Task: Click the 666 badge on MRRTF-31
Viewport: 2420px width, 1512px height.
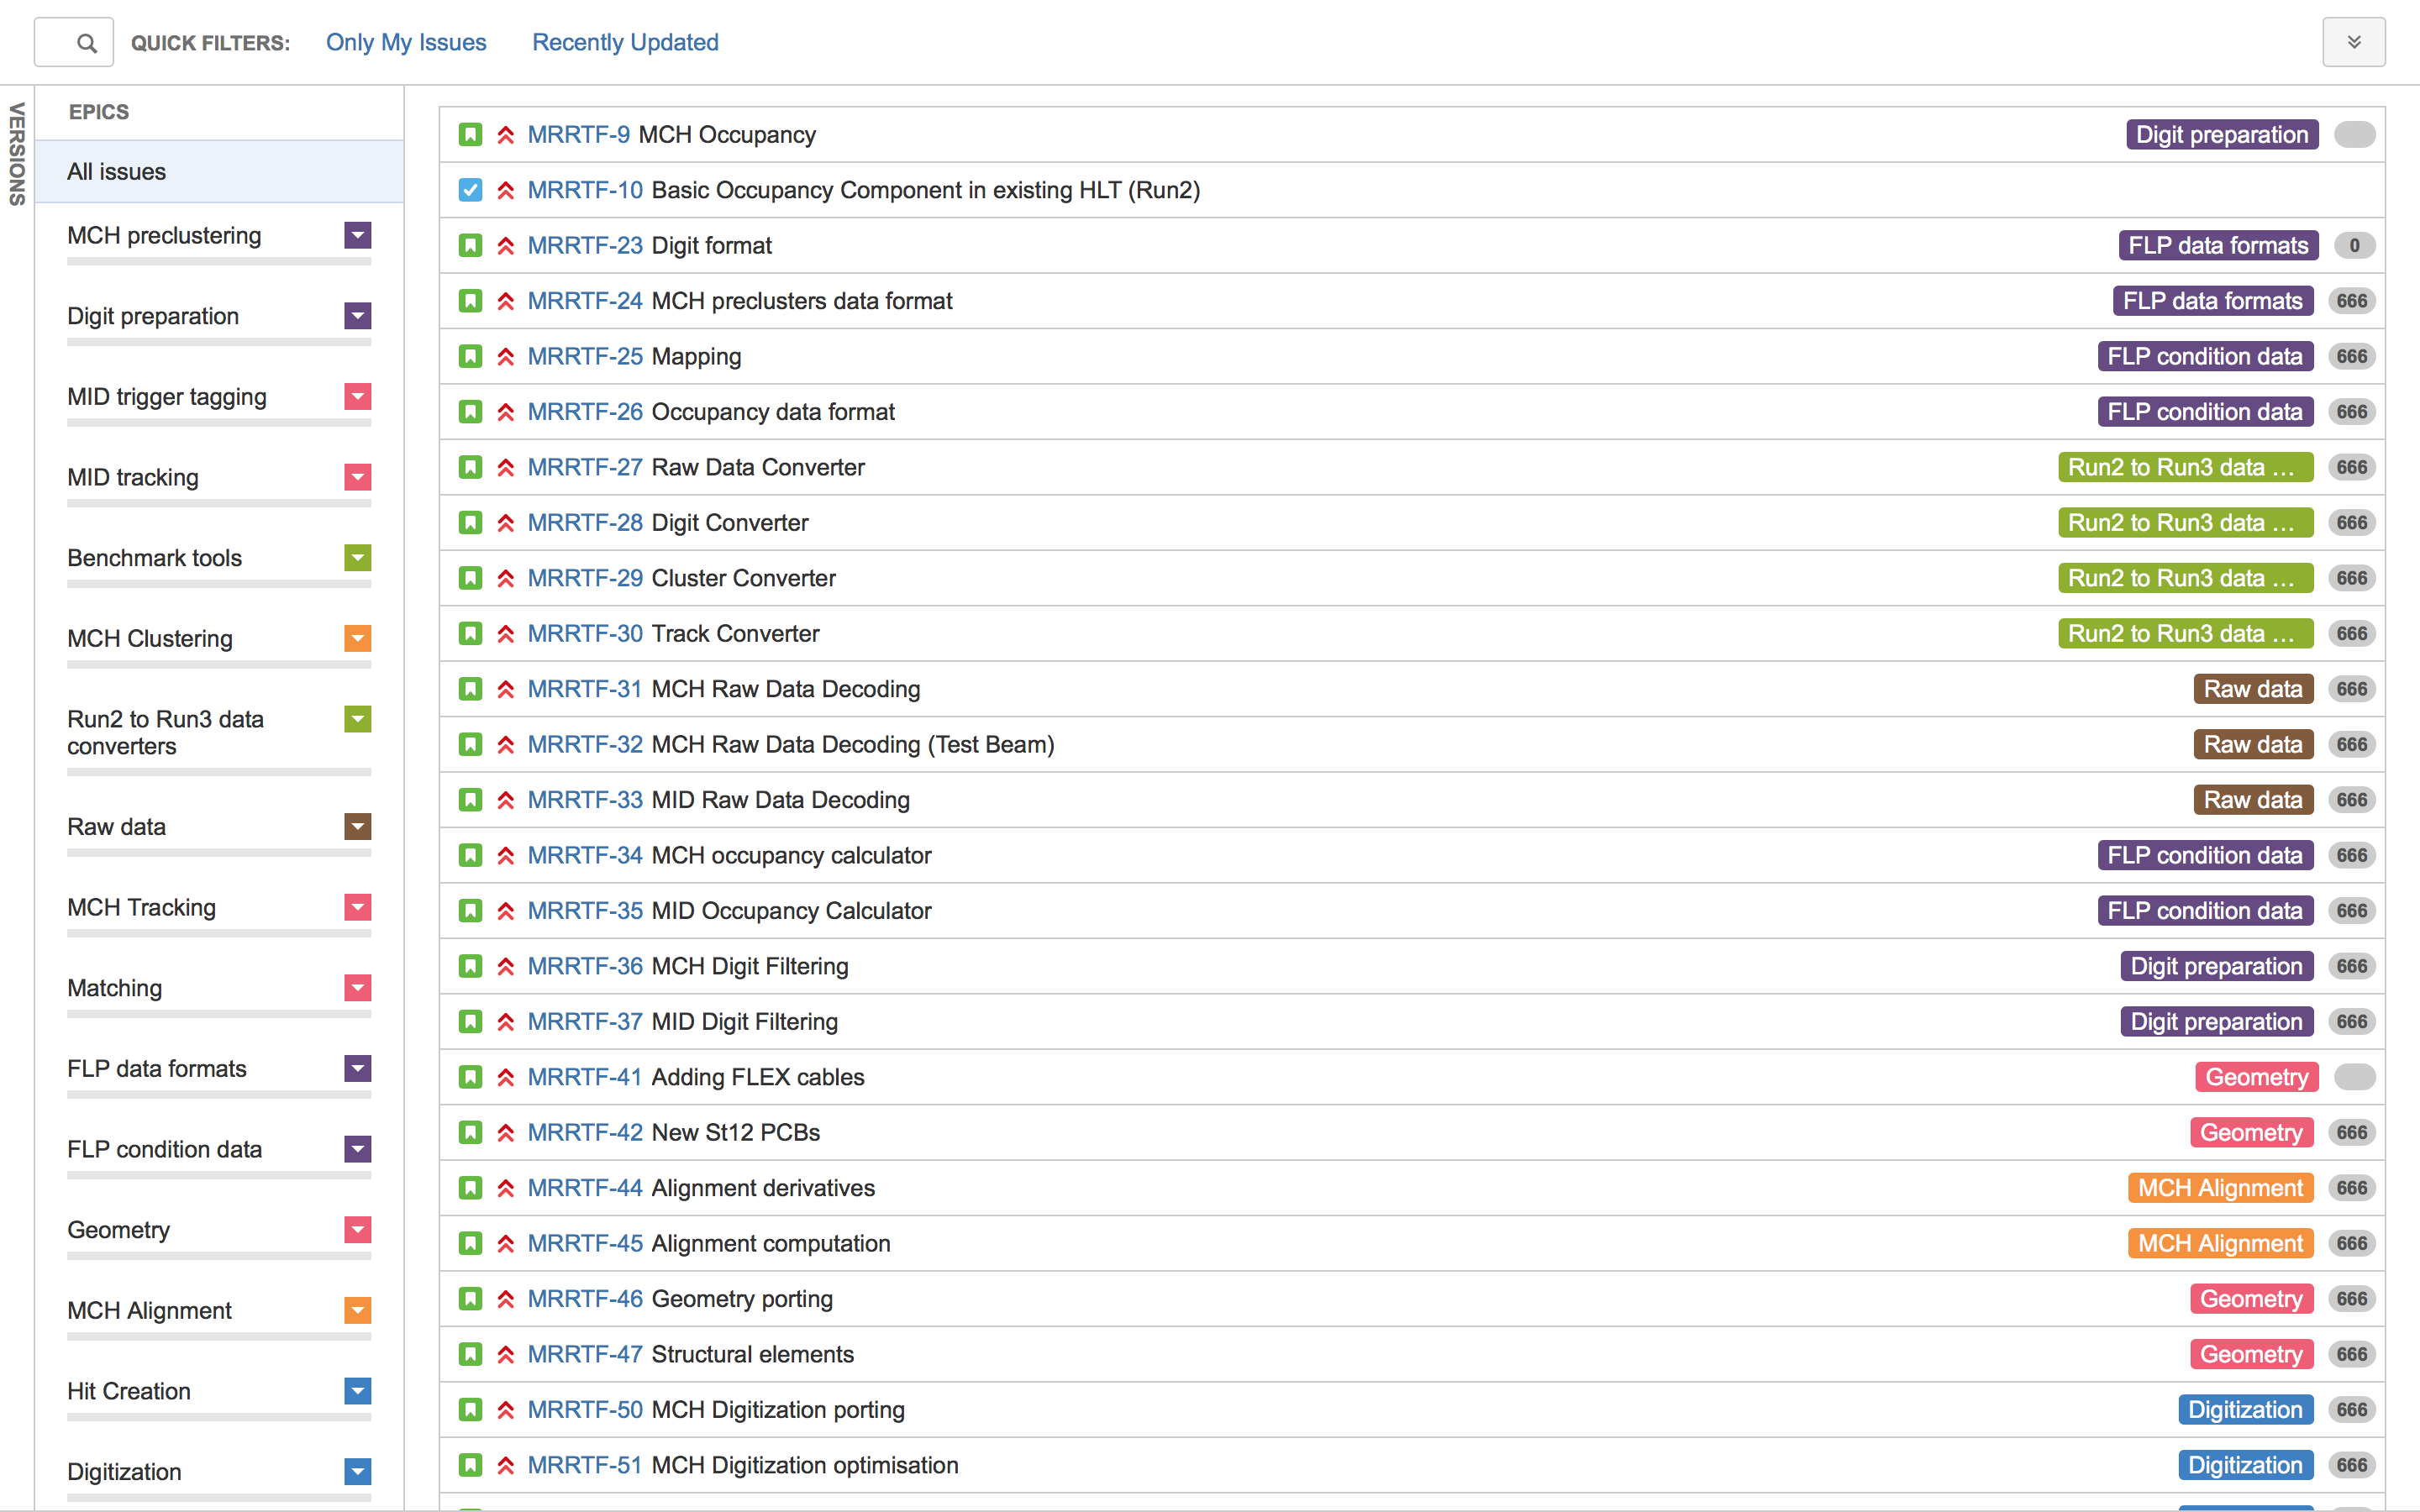Action: click(x=2352, y=689)
